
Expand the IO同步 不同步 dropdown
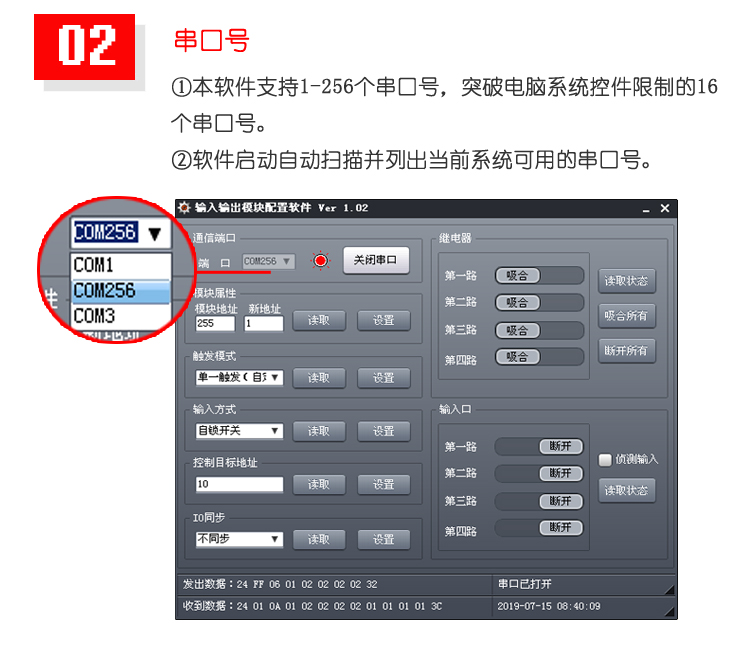239,540
